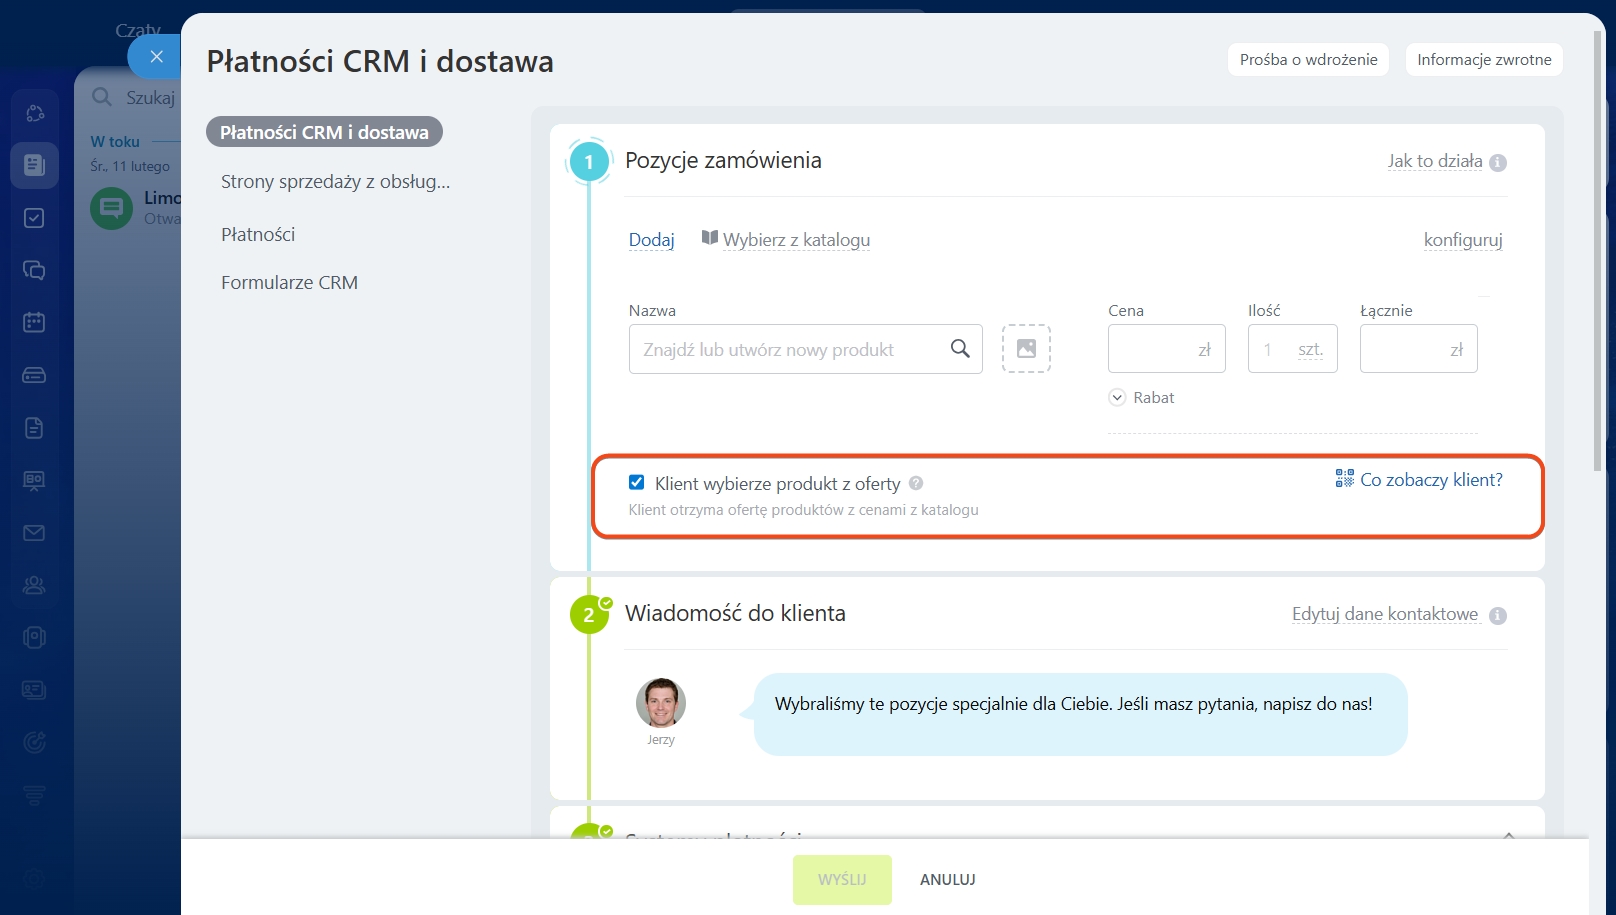Open the szt. unit selector

1309,350
